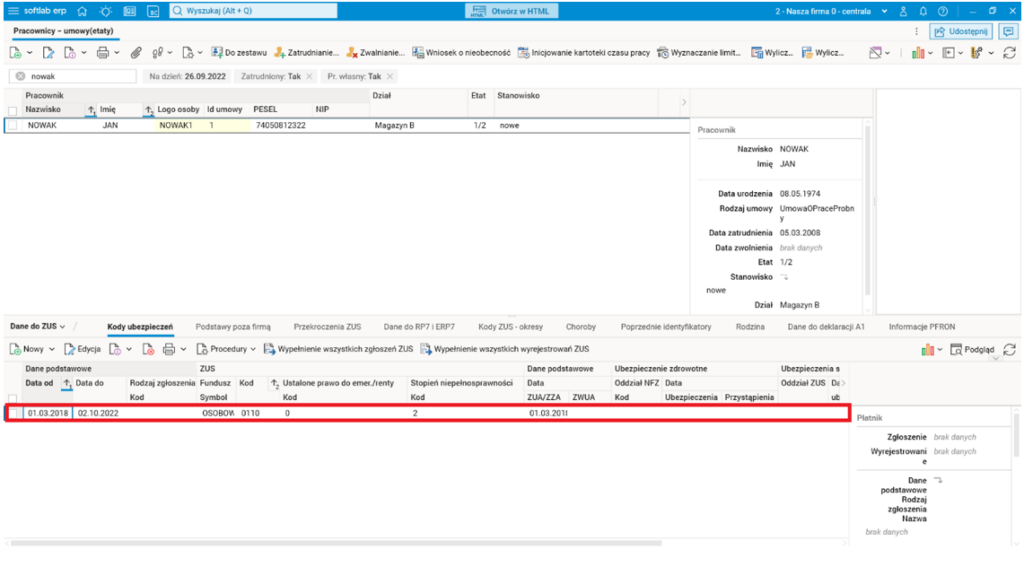This screenshot has height=567, width=1024.
Task: Click delete record icon in lower toolbar
Action: (148, 349)
